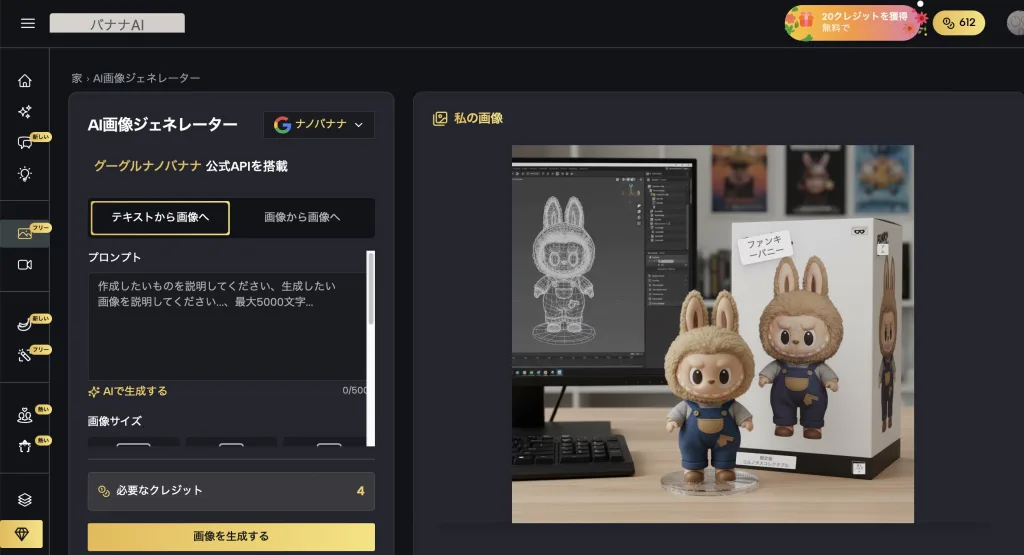Go to Home in sidebar
The image size is (1024, 555).
click(x=25, y=81)
